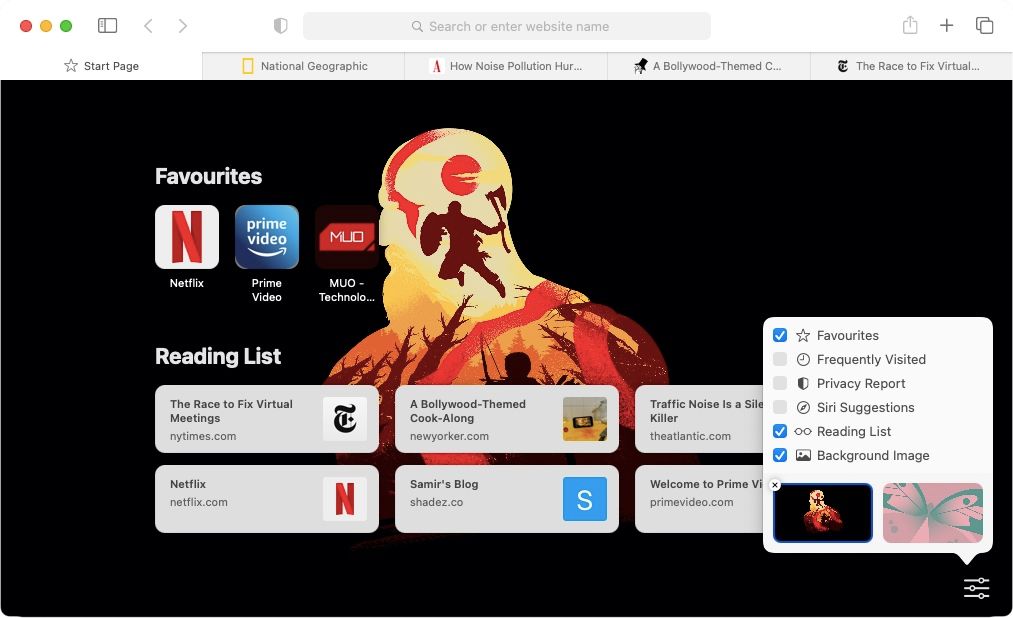Click the Tab Overview icon
The width and height of the screenshot is (1013, 618).
point(984,25)
